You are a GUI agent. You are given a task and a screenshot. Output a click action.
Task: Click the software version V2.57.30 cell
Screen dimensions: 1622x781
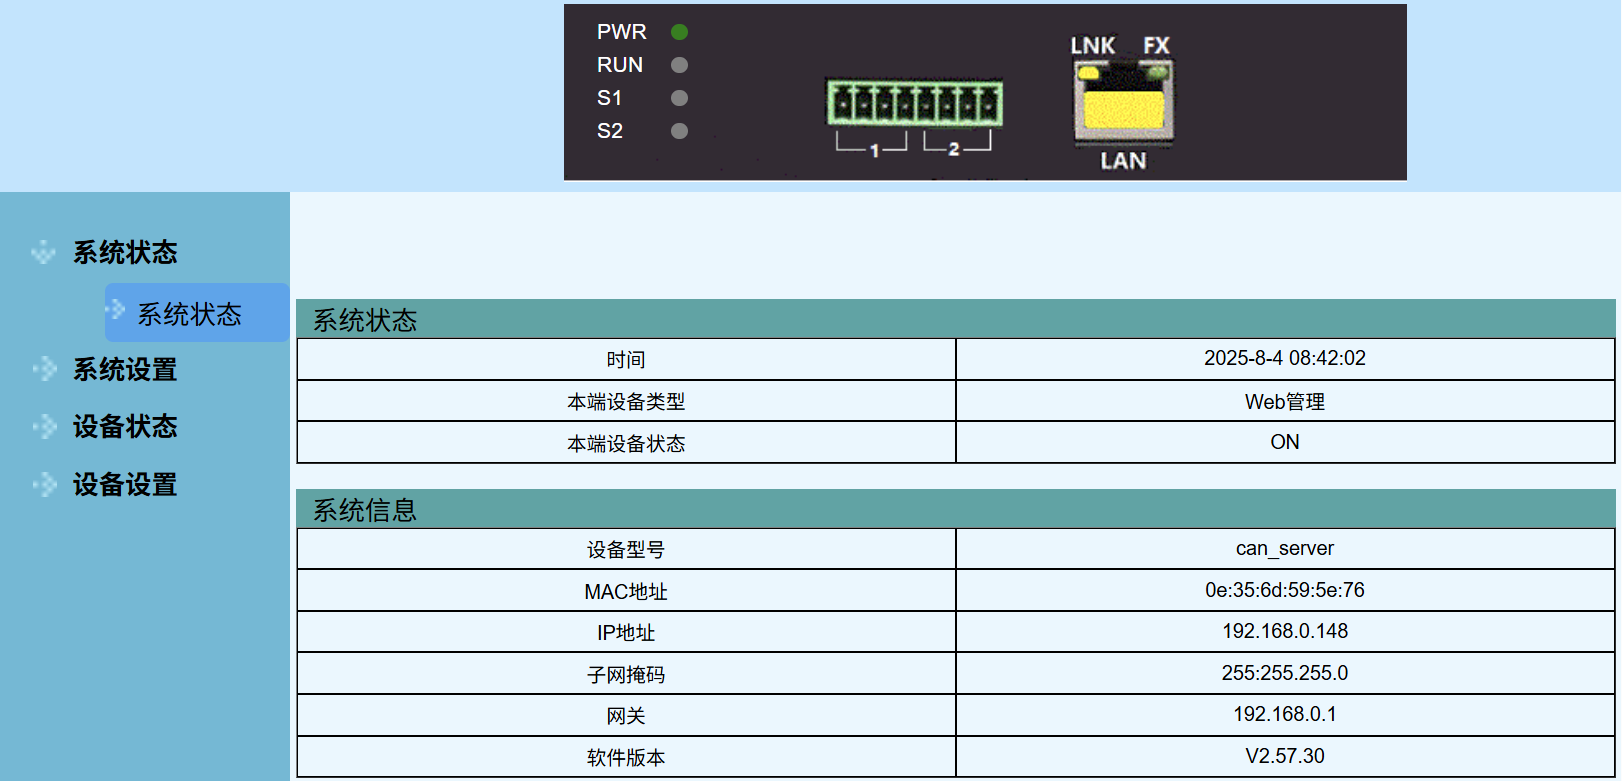coord(1284,756)
